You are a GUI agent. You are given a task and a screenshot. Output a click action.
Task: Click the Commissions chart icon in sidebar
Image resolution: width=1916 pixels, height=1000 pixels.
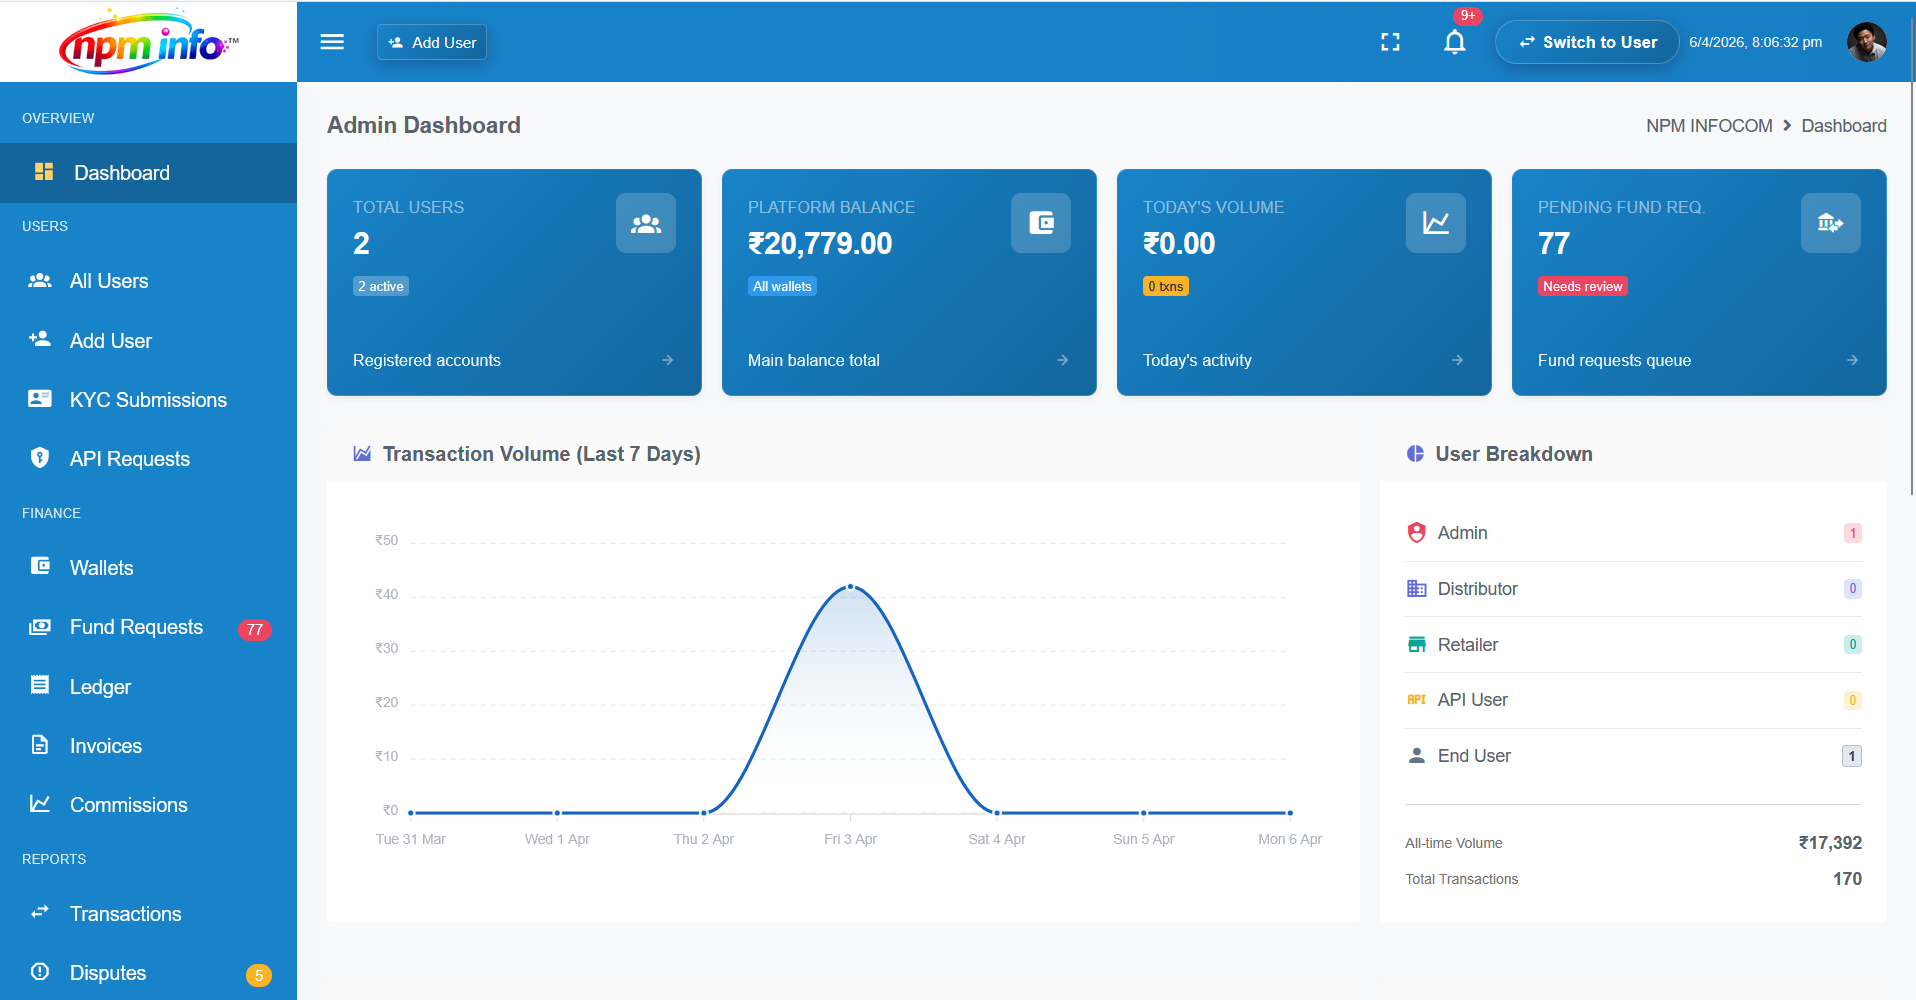point(39,803)
